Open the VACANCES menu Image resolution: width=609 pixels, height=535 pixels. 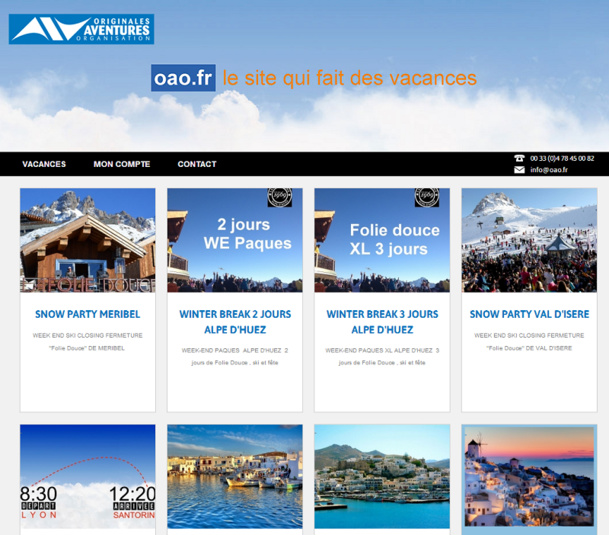click(44, 164)
